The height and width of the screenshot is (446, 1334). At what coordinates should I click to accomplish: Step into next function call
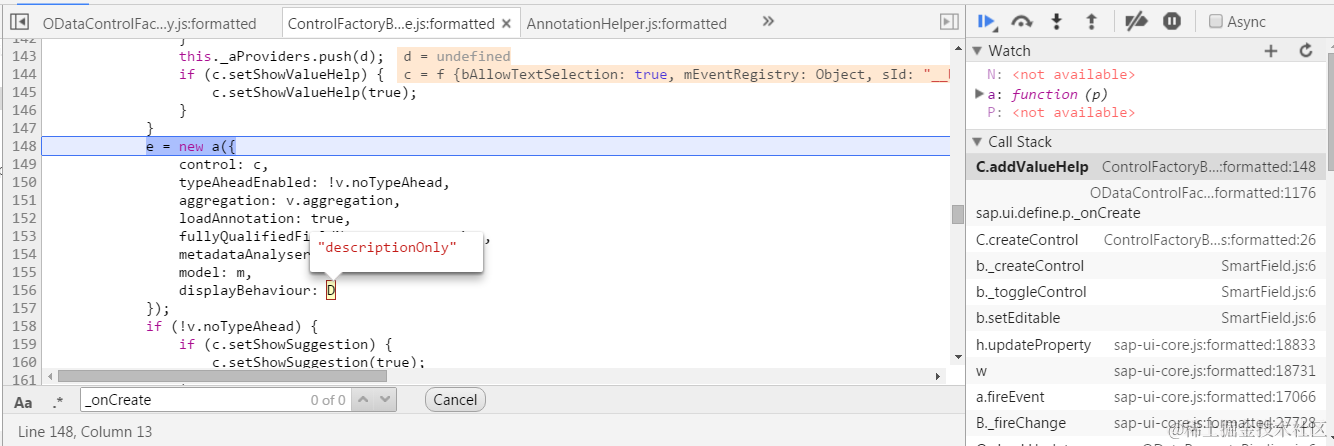click(x=1056, y=21)
